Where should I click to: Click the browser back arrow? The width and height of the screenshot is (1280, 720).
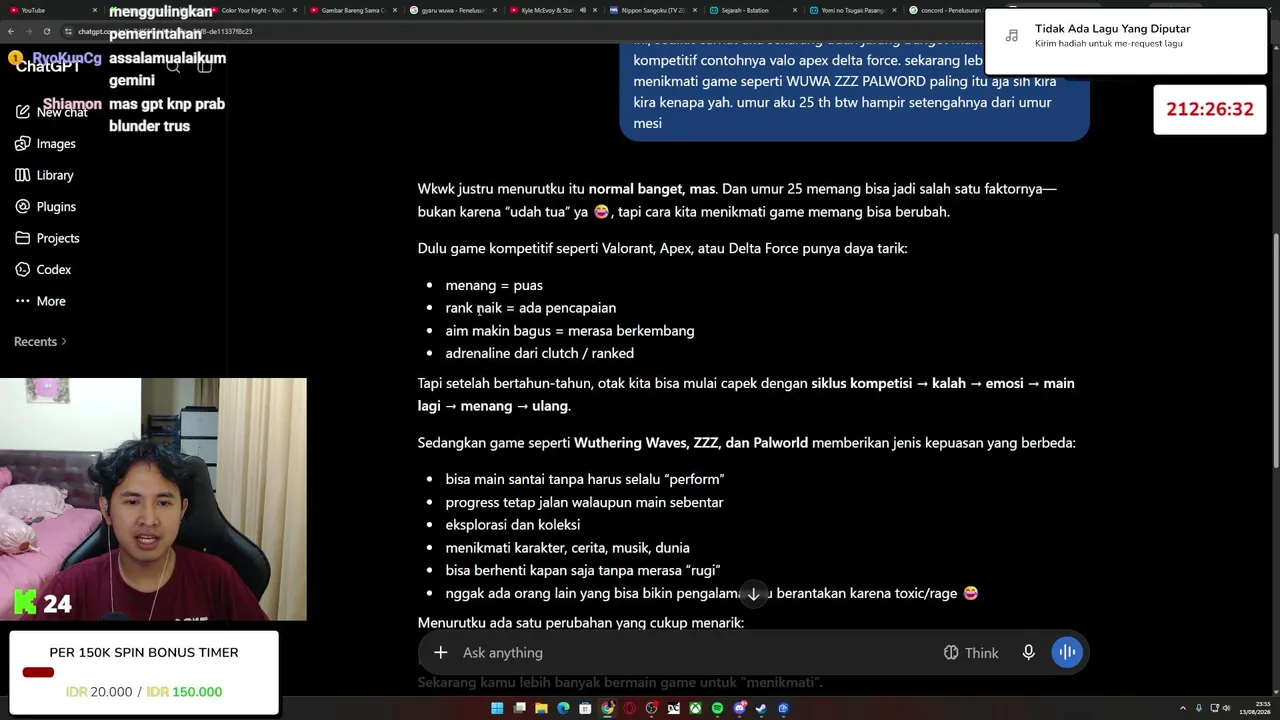pyautogui.click(x=11, y=32)
